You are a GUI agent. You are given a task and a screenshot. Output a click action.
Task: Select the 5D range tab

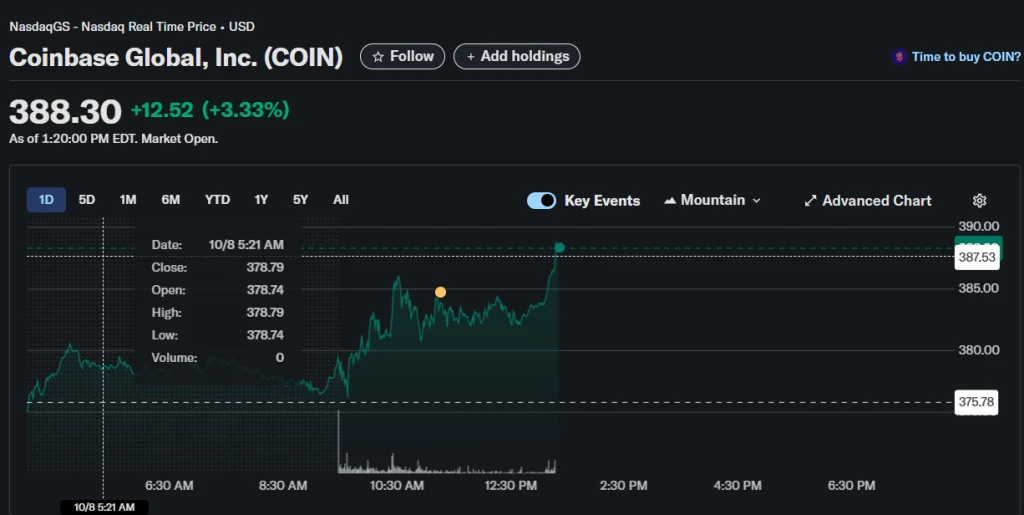coord(87,200)
